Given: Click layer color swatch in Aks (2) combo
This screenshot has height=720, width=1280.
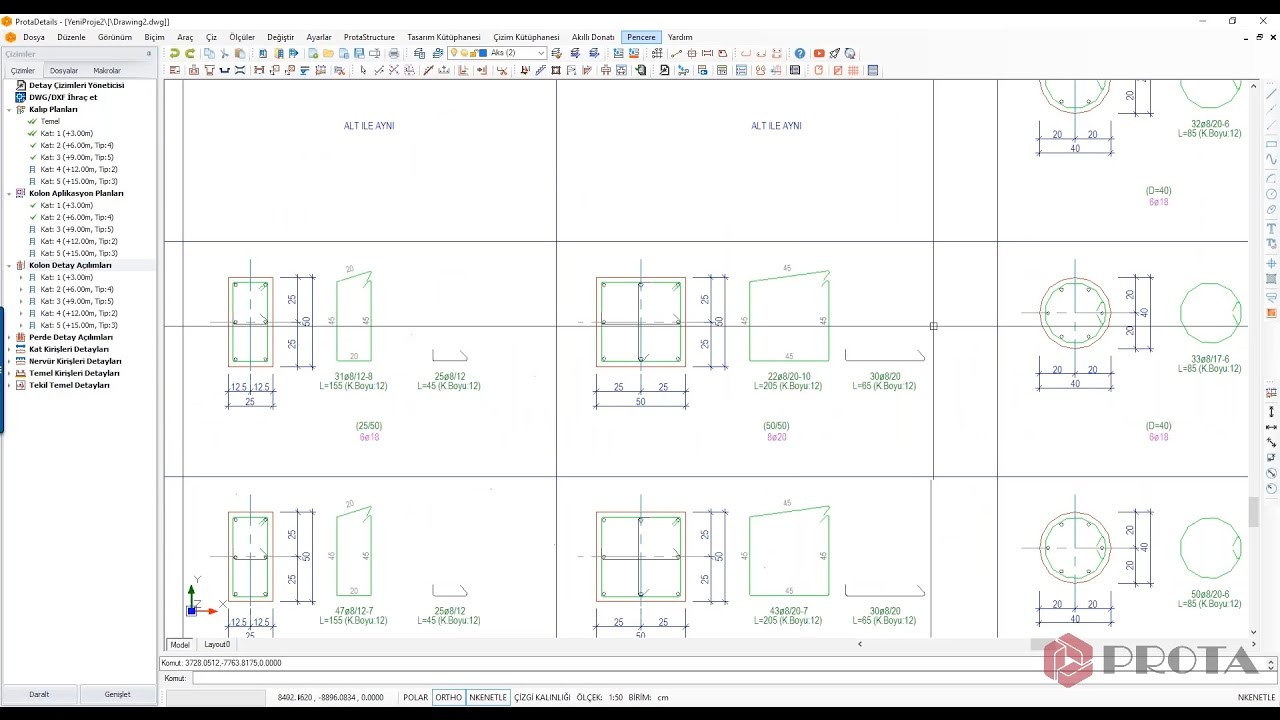Looking at the screenshot, I should pyautogui.click(x=484, y=53).
